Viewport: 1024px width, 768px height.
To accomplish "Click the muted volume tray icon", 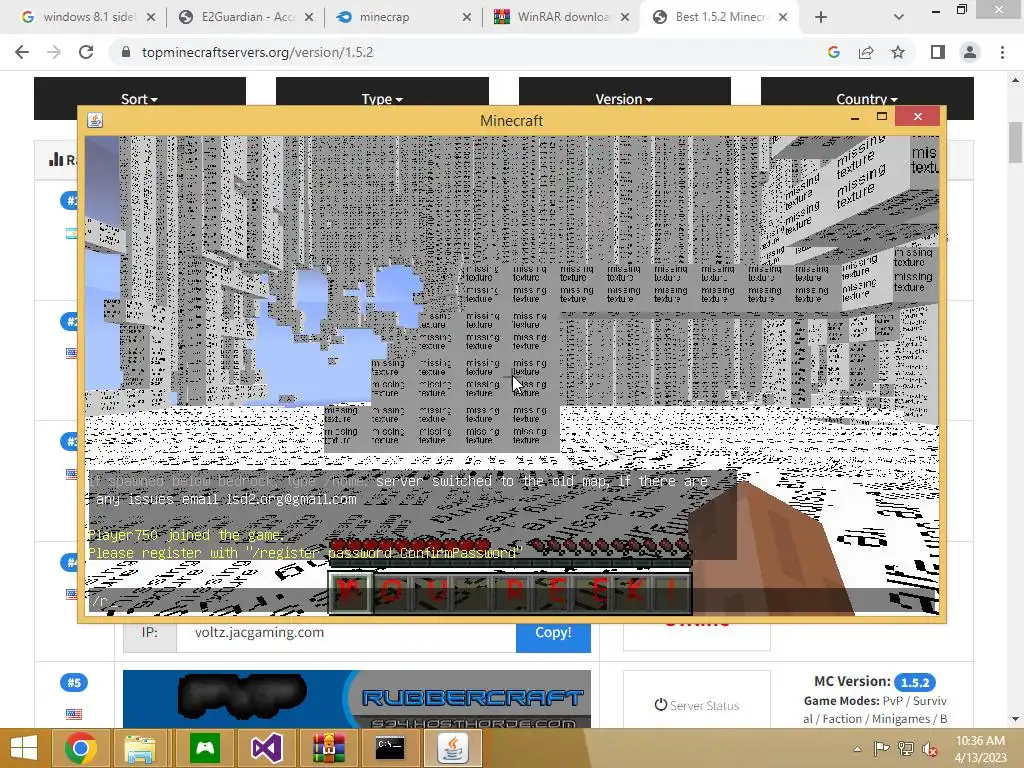I will (930, 749).
